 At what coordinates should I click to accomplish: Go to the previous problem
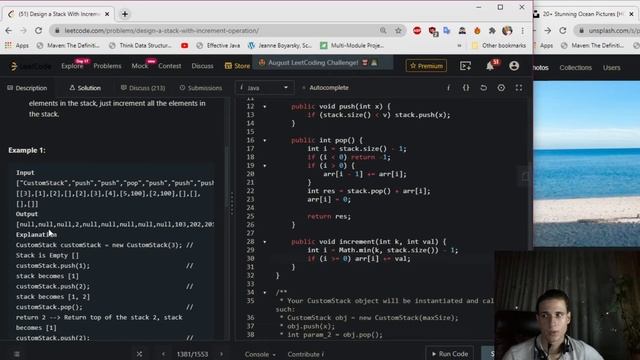pyautogui.click(x=163, y=354)
